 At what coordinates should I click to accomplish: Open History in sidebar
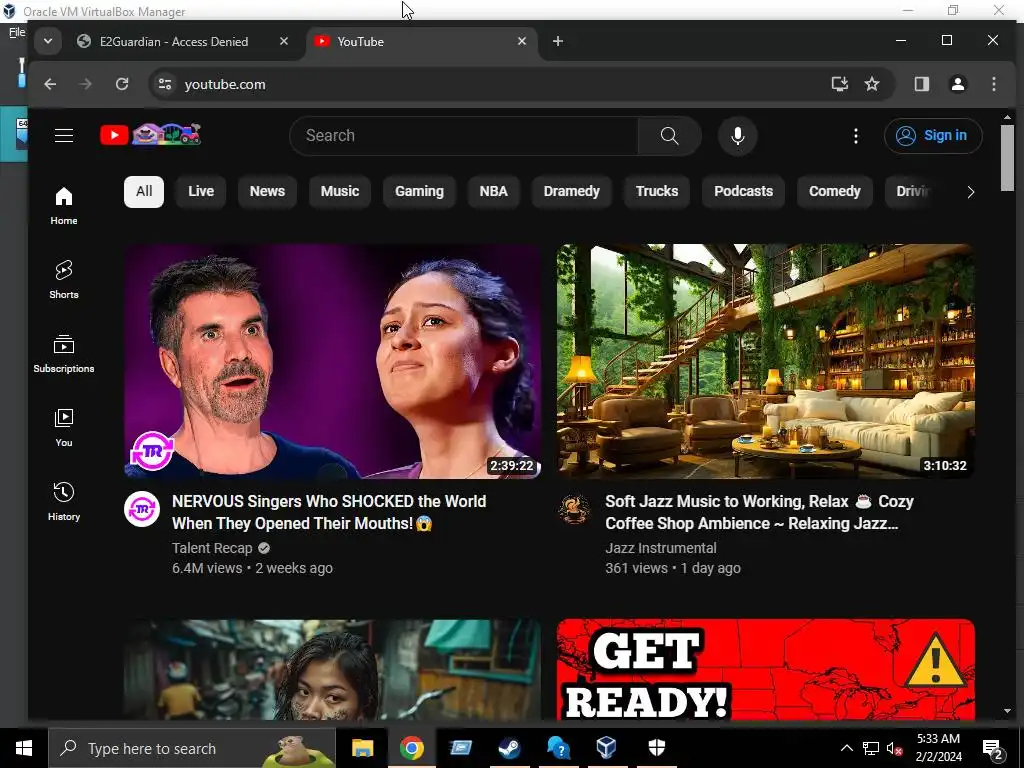(x=64, y=501)
